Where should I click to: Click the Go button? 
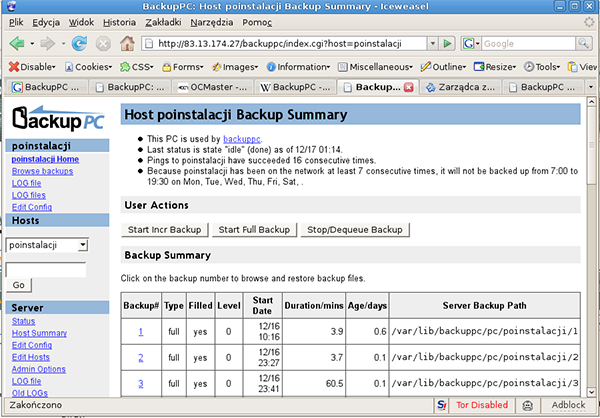pos(18,285)
